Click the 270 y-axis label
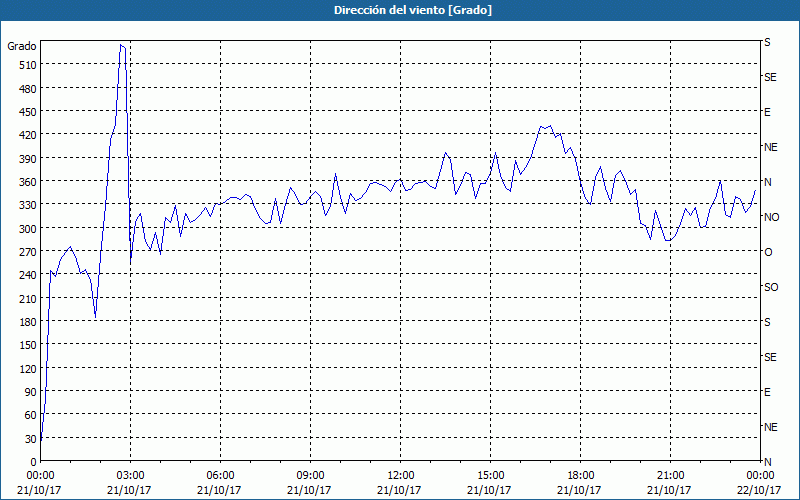Screen dimensions: 800x500 (28, 252)
